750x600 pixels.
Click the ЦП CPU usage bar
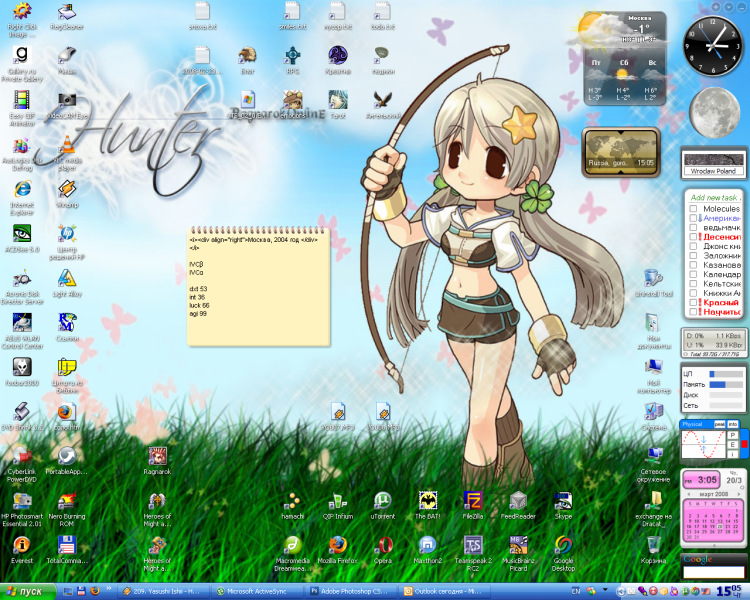726,374
